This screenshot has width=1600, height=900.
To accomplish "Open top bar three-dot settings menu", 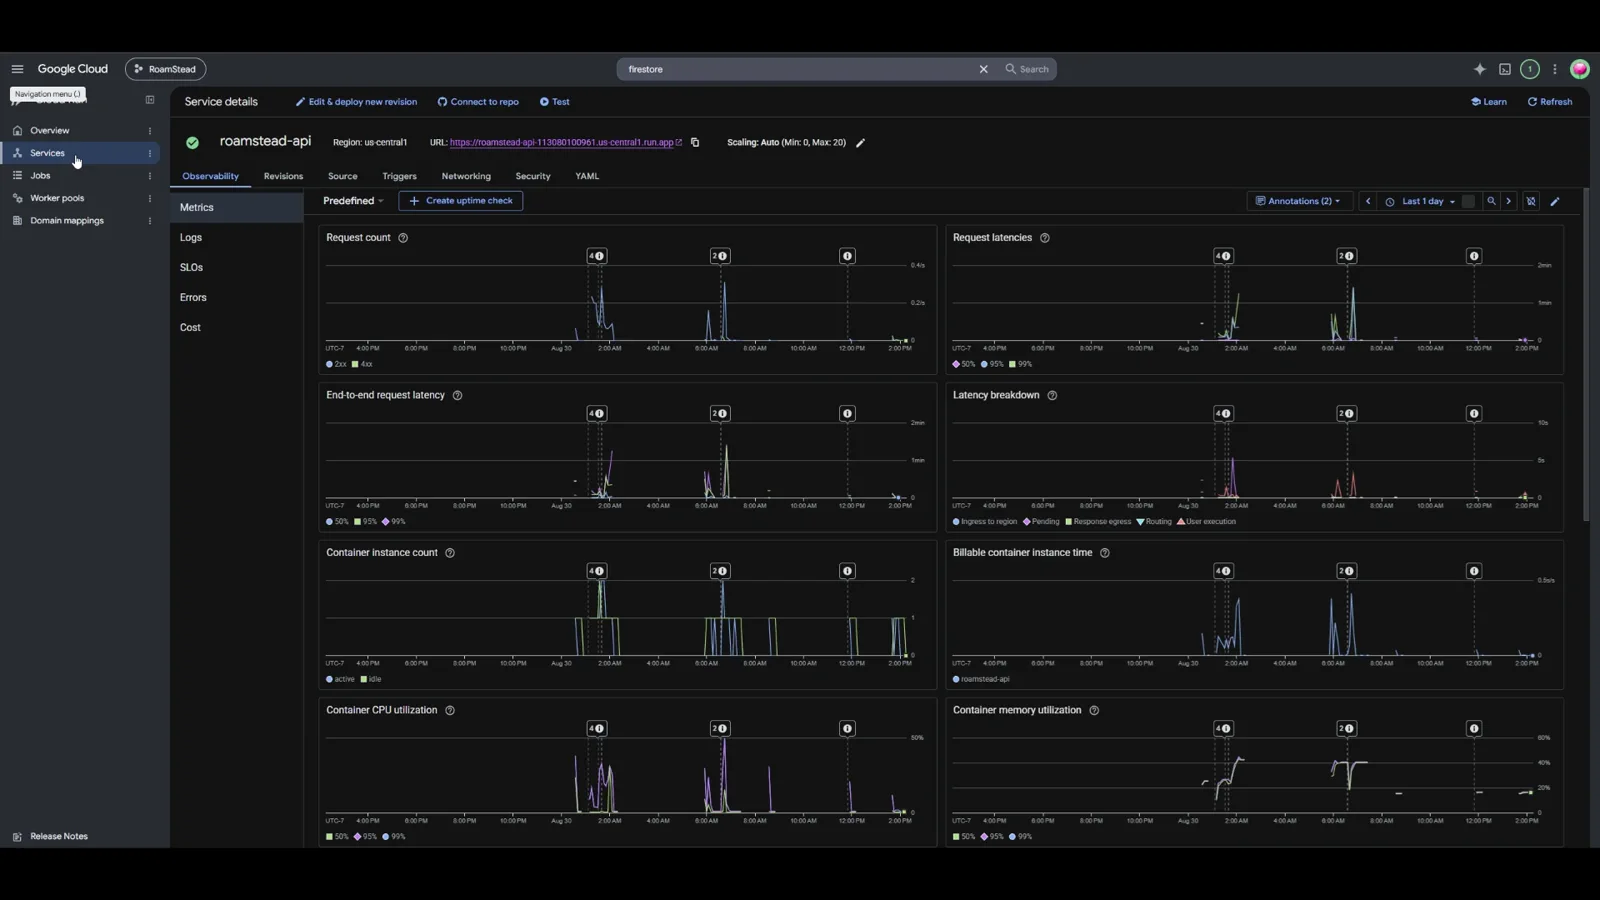I will (1555, 69).
